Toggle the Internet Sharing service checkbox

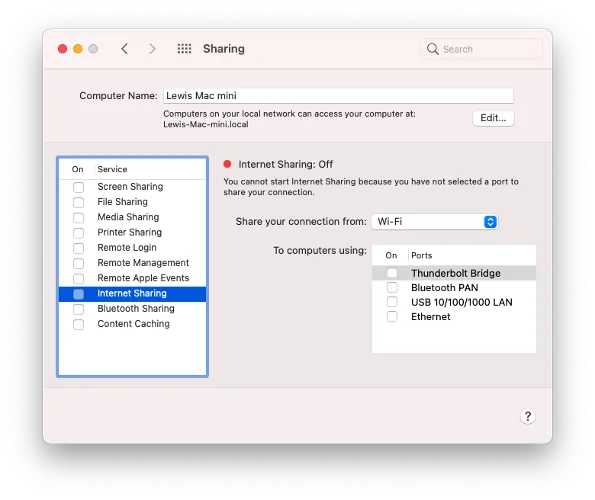(79, 294)
